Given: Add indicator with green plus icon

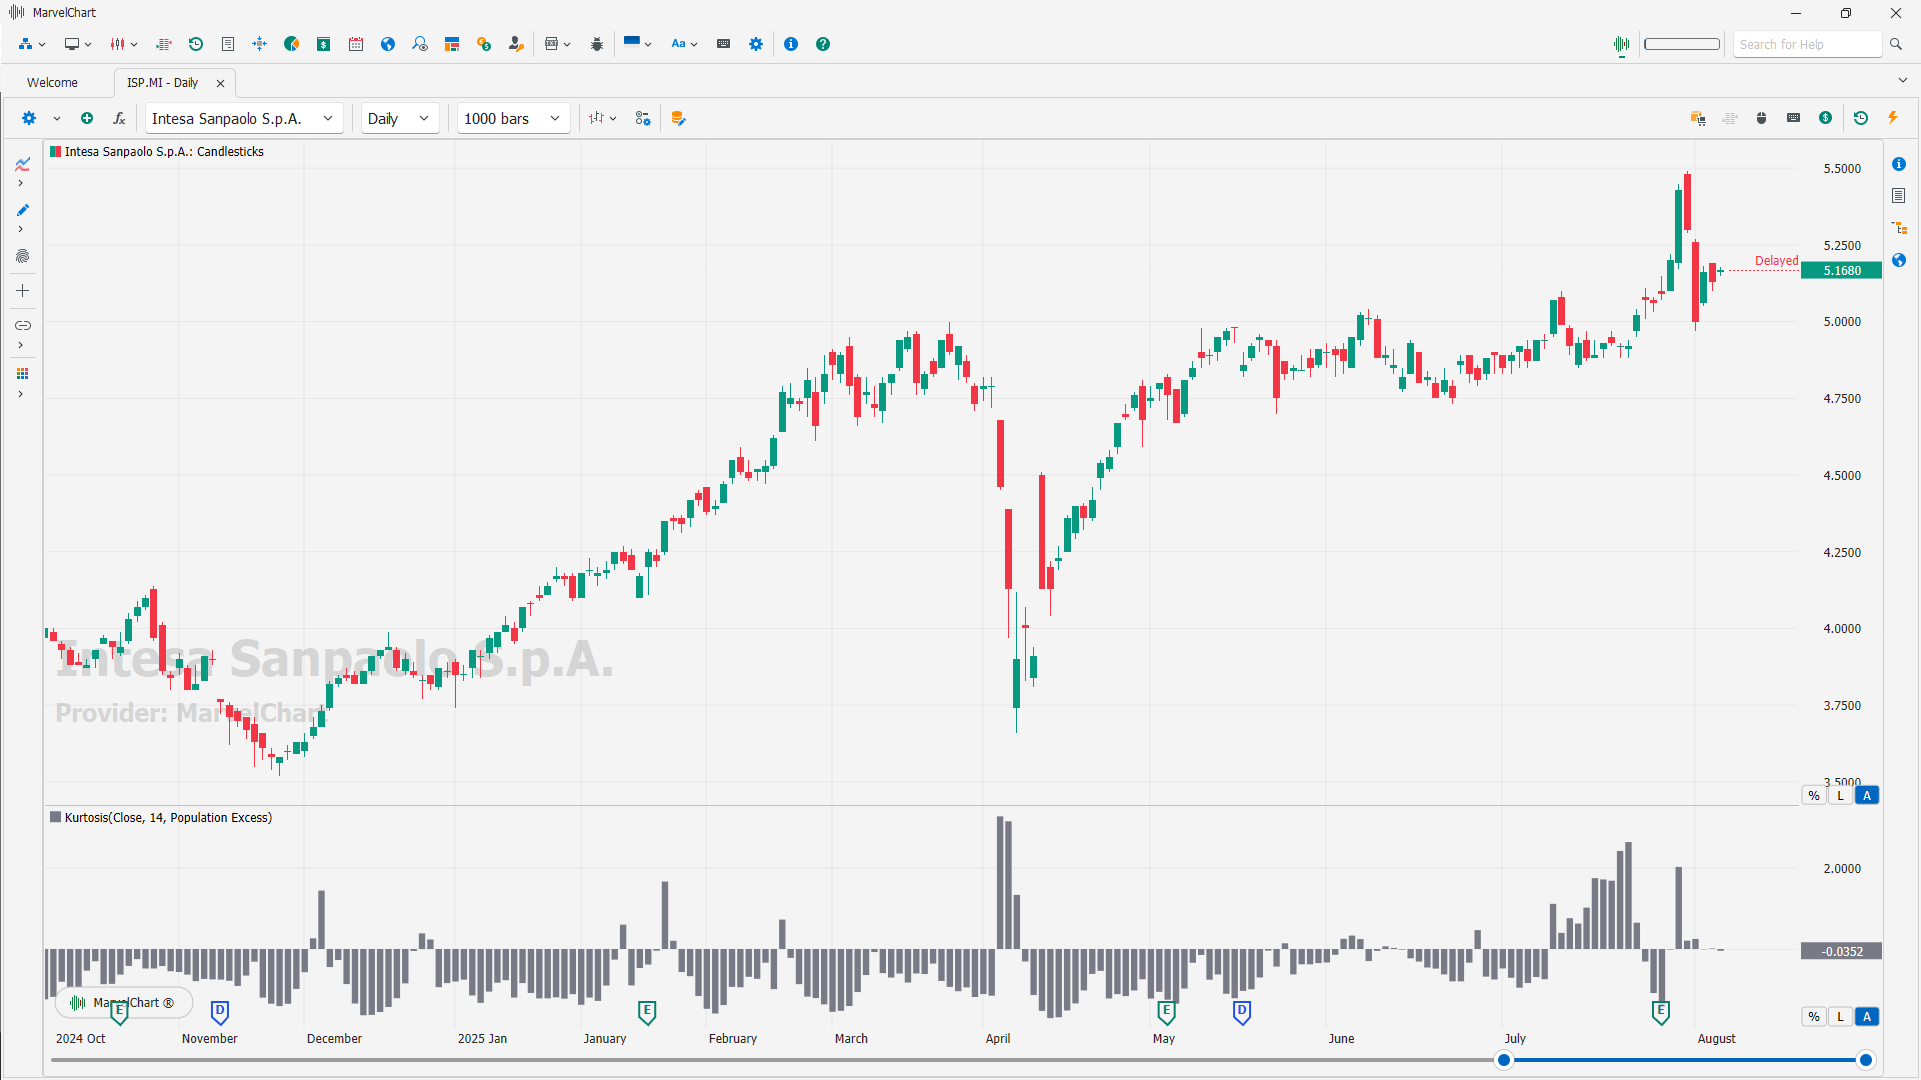Looking at the screenshot, I should point(87,118).
